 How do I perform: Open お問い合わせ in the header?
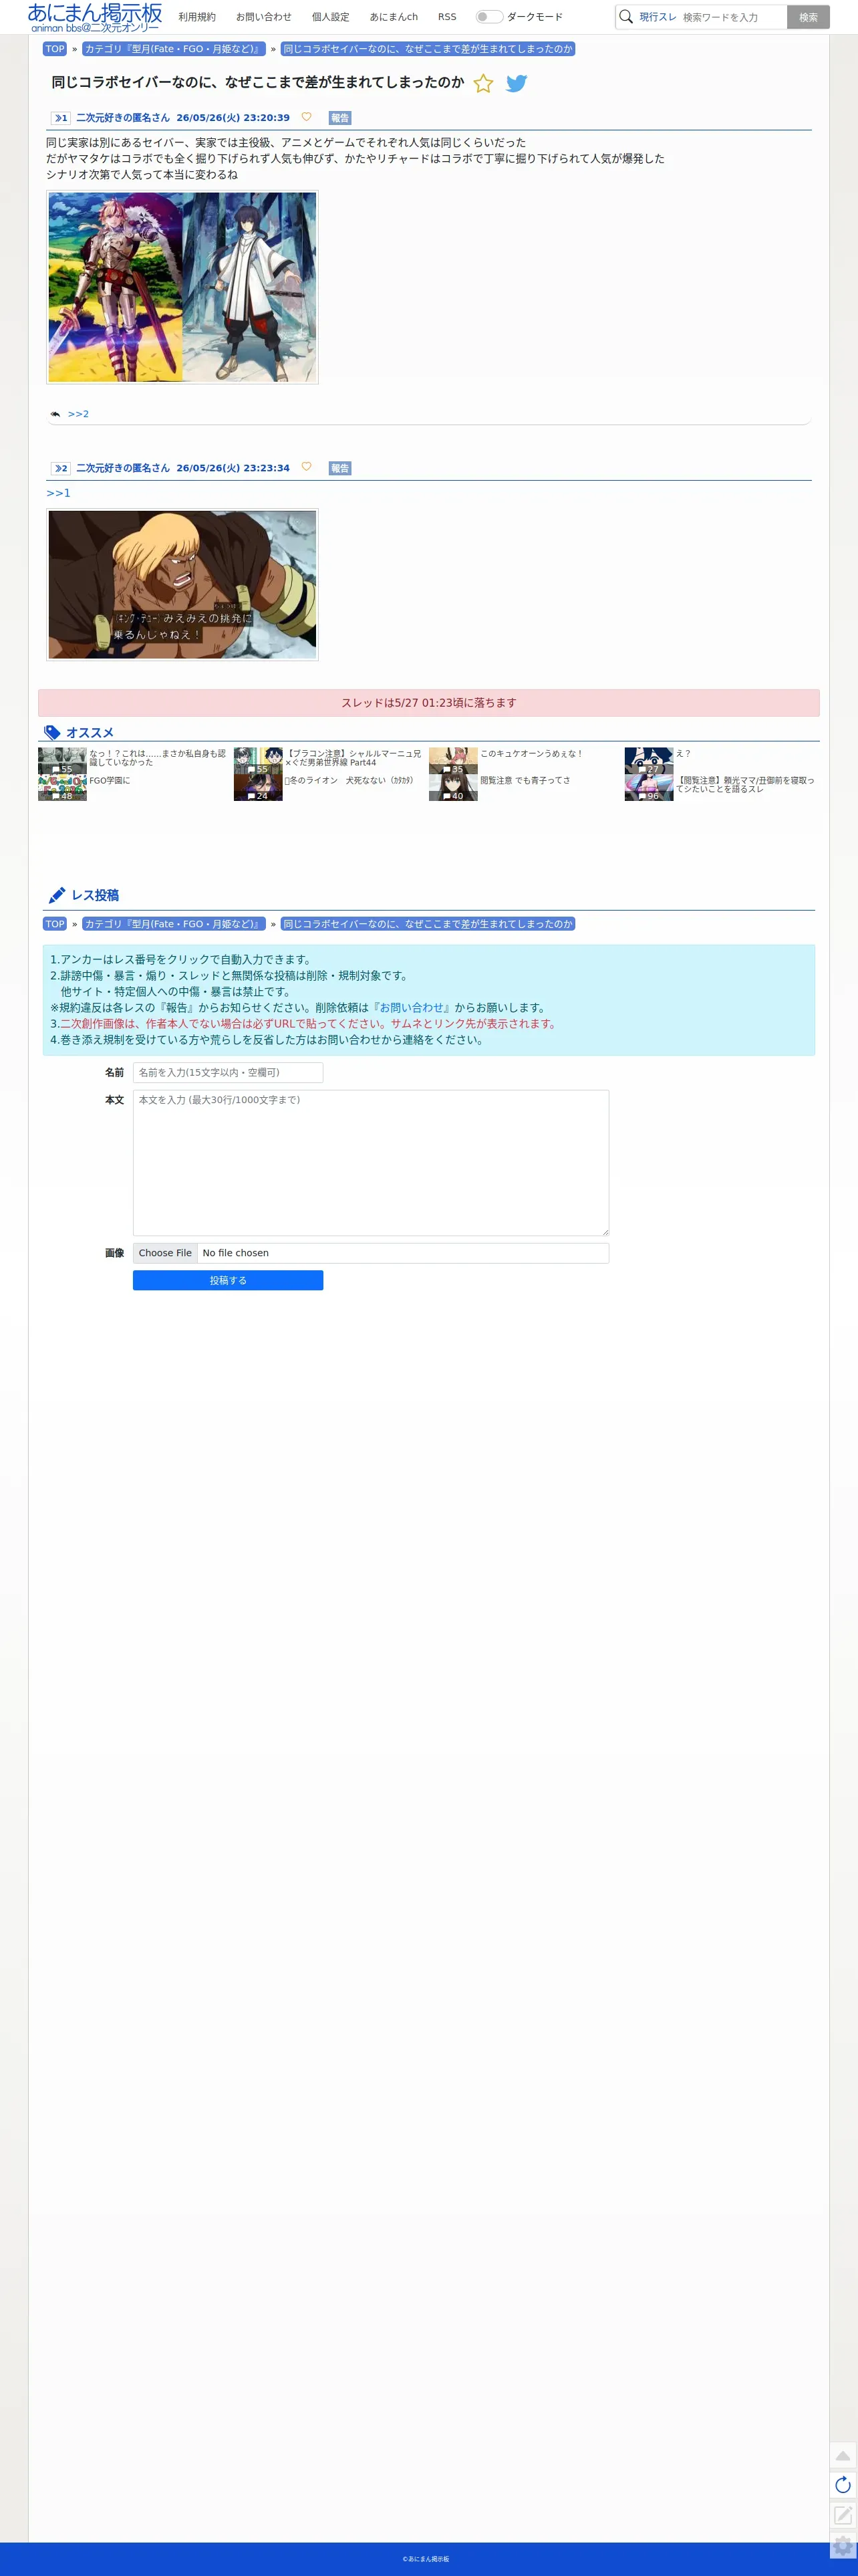pos(264,17)
